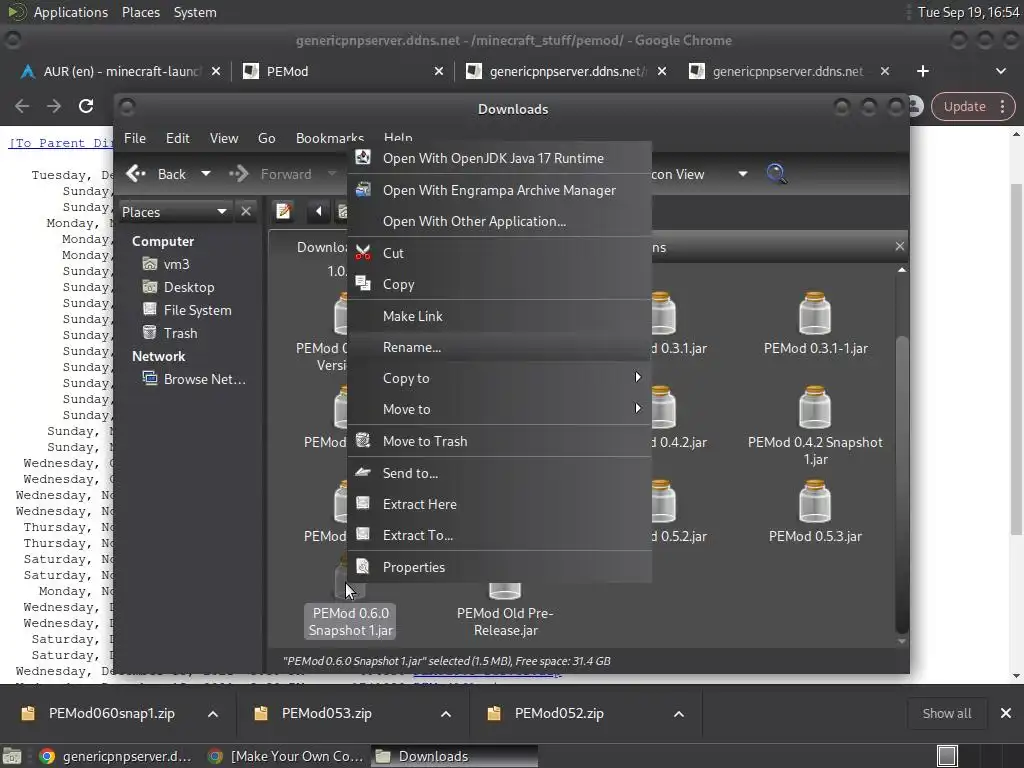This screenshot has height=768, width=1024.
Task: Close the Places sidebar pane
Action: click(246, 212)
